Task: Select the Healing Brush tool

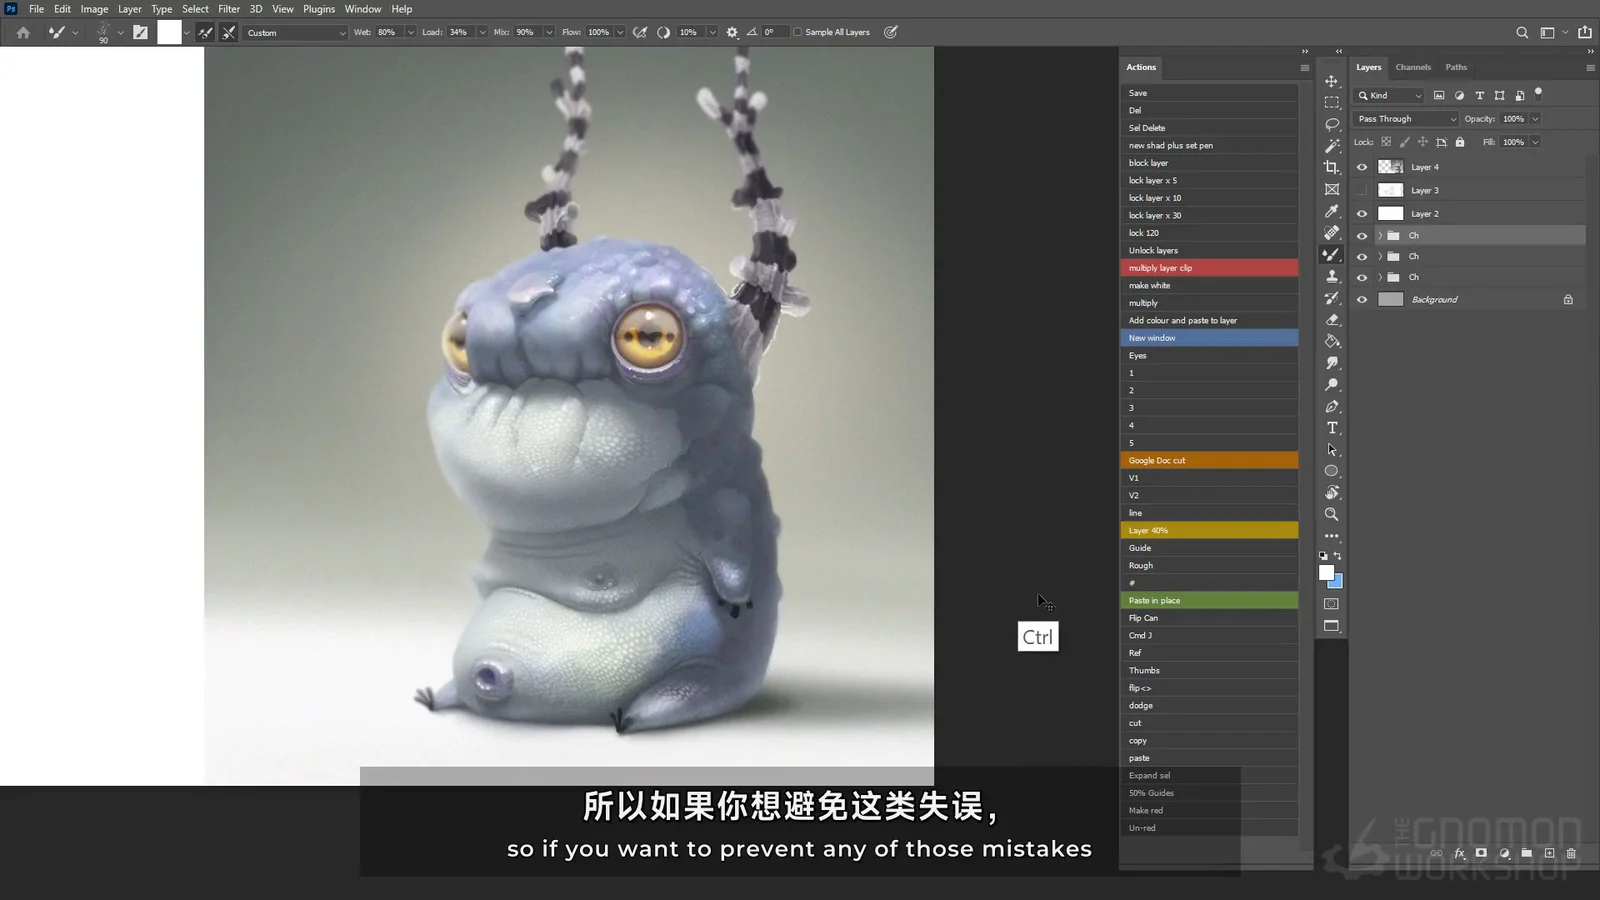Action: tap(1331, 233)
